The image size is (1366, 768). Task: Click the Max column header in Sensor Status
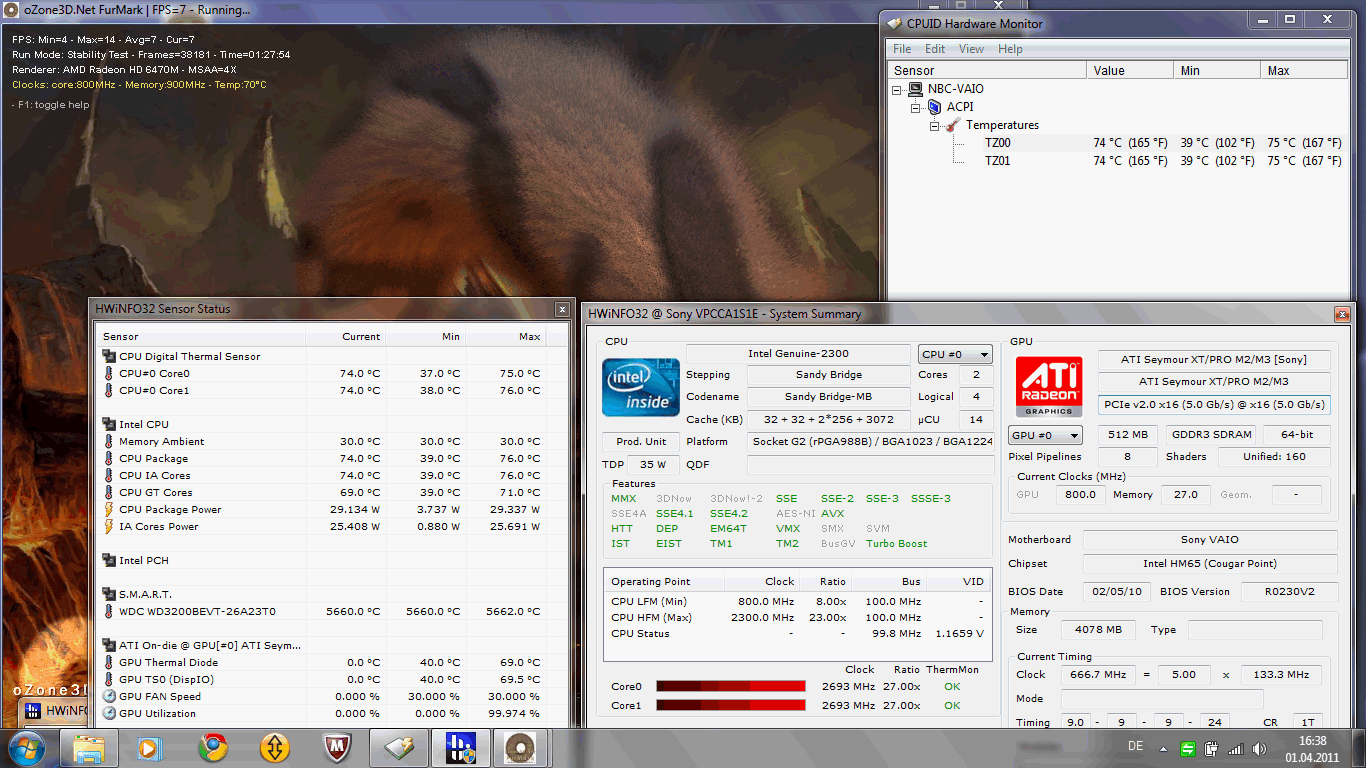506,336
